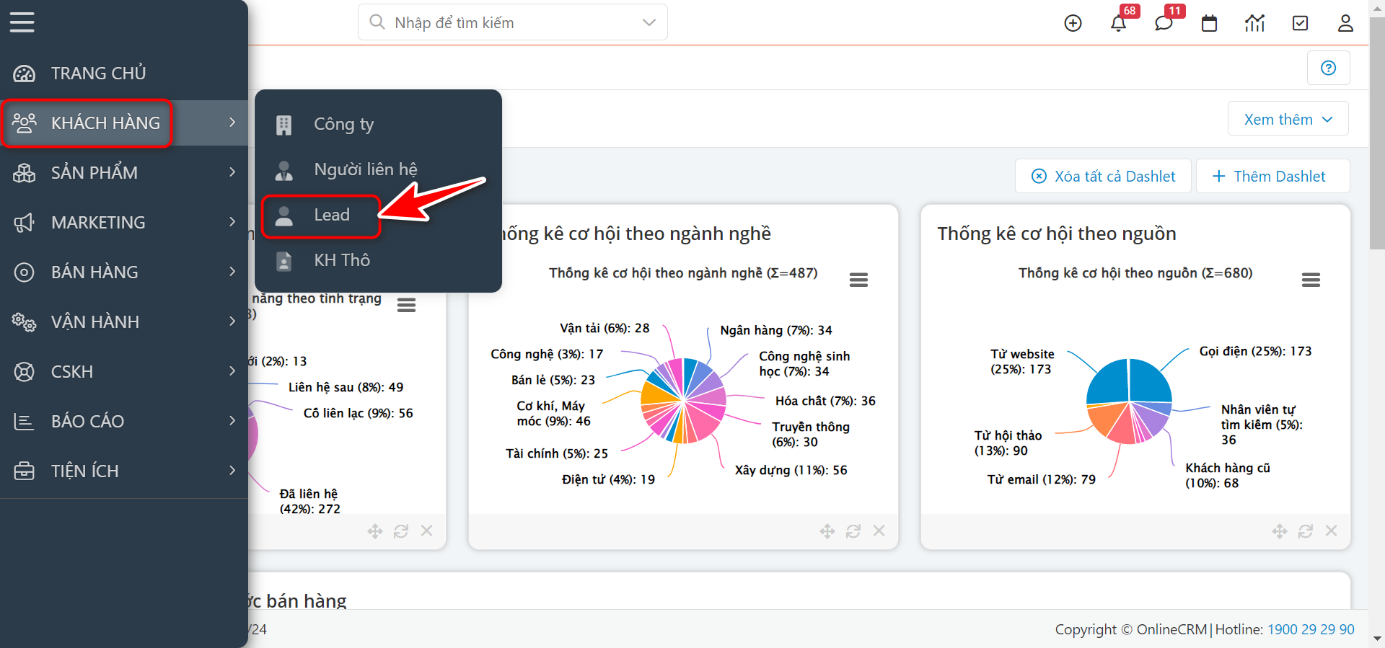
Task: Open the chart analytics icon in header
Action: click(1254, 23)
